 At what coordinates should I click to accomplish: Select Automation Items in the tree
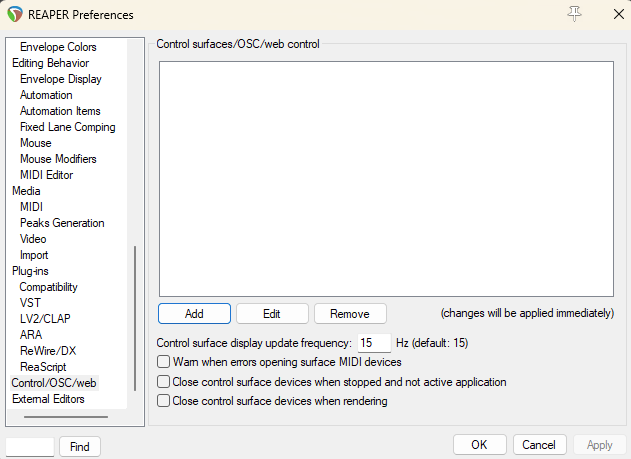[x=60, y=111]
